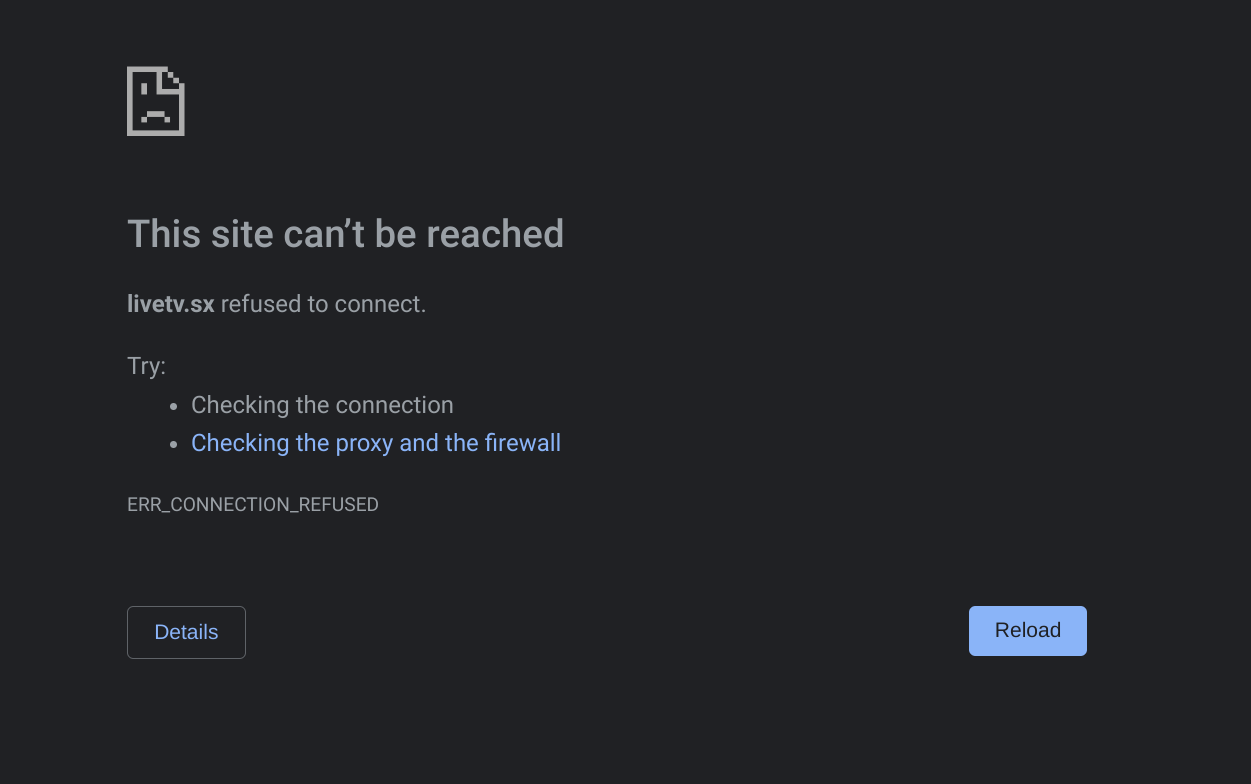Viewport: 1251px width, 784px height.
Task: Click the 'refused to connect.' text
Action: [x=323, y=304]
